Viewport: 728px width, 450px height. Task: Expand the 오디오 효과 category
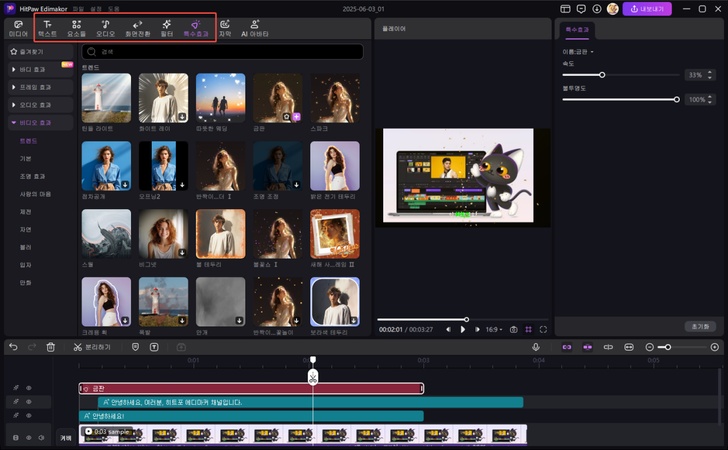[41, 104]
